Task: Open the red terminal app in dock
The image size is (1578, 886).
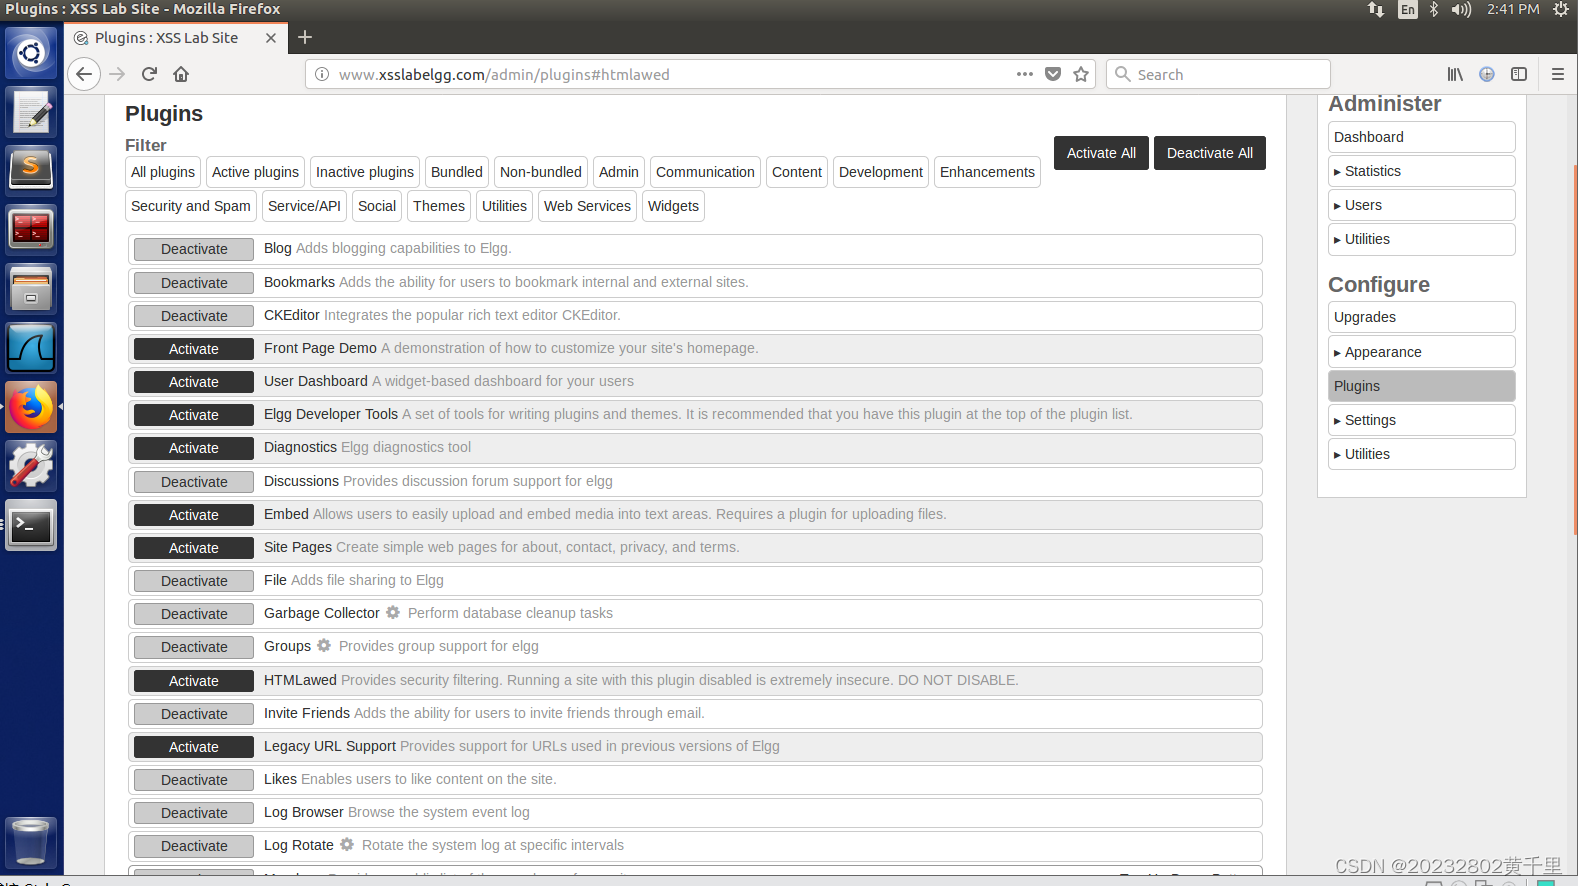Action: click(x=31, y=229)
